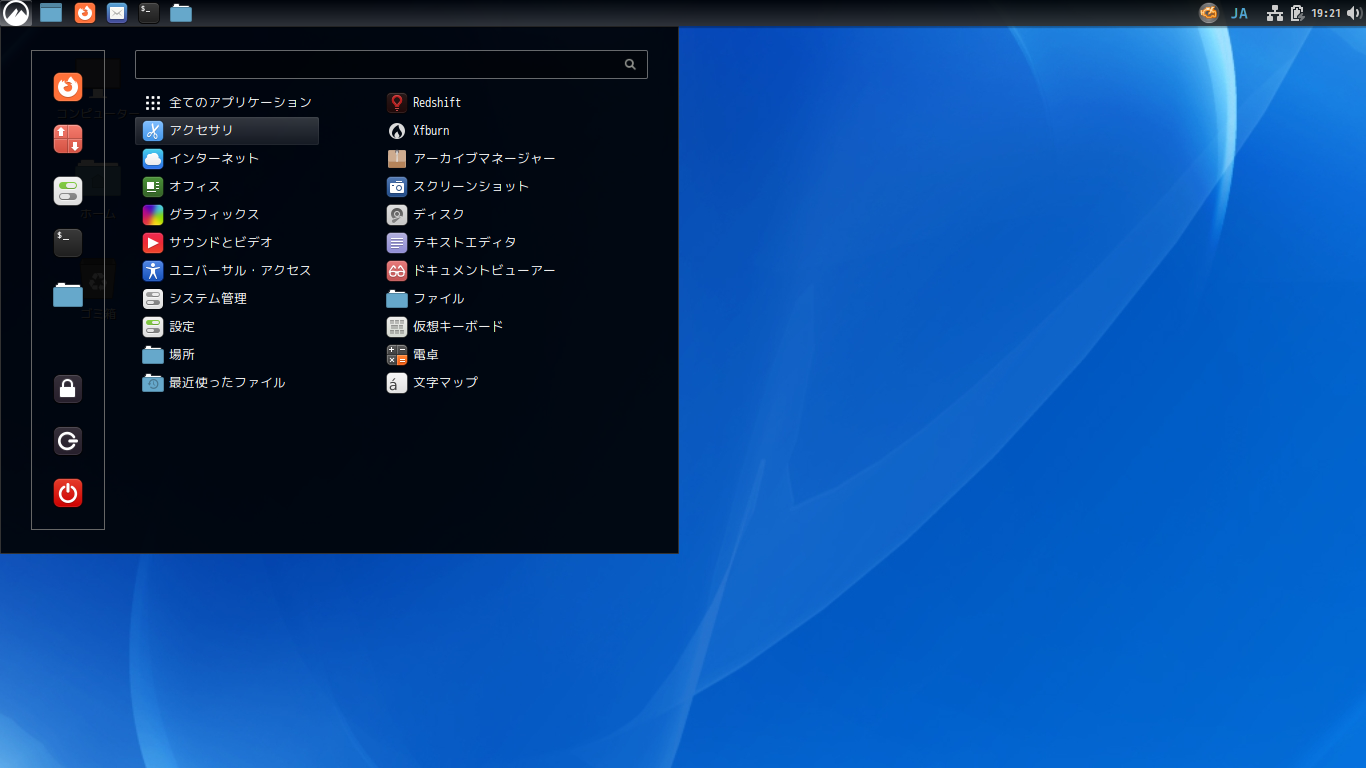Lock the screen with the padlock icon
1366x768 pixels.
(x=67, y=389)
